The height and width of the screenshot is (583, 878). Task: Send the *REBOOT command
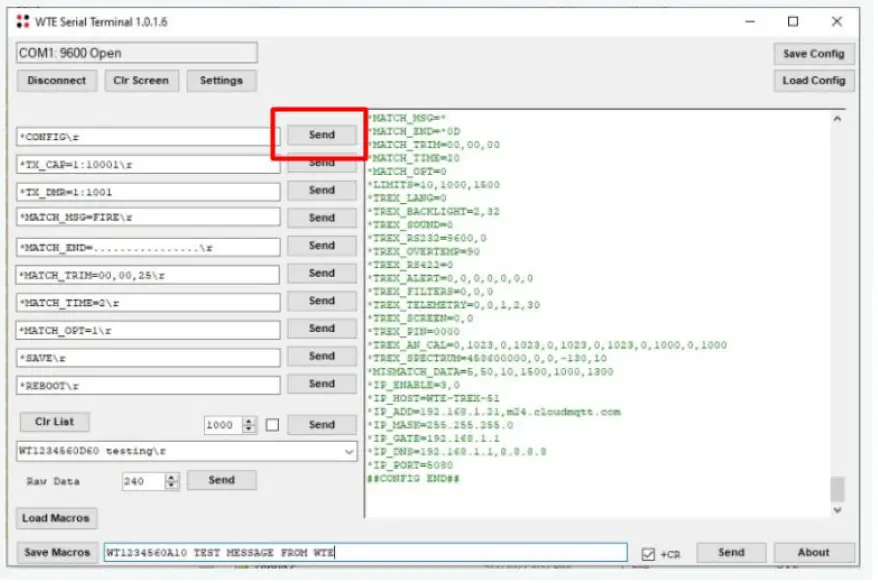click(x=320, y=384)
